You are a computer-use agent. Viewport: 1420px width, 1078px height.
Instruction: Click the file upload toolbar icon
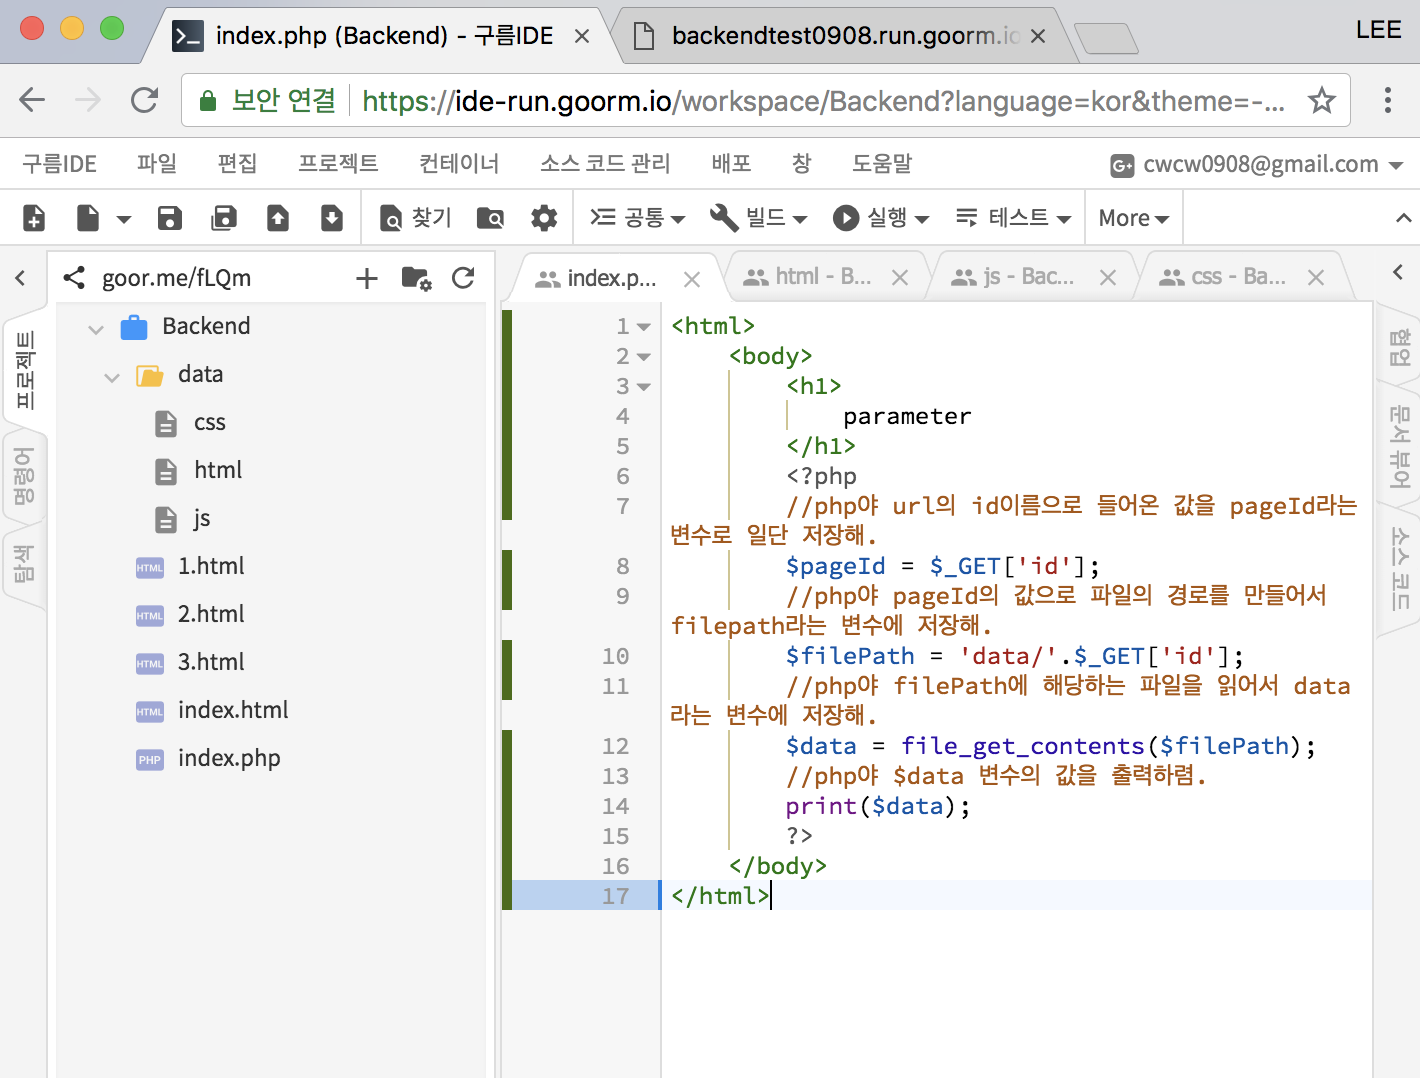(x=278, y=217)
